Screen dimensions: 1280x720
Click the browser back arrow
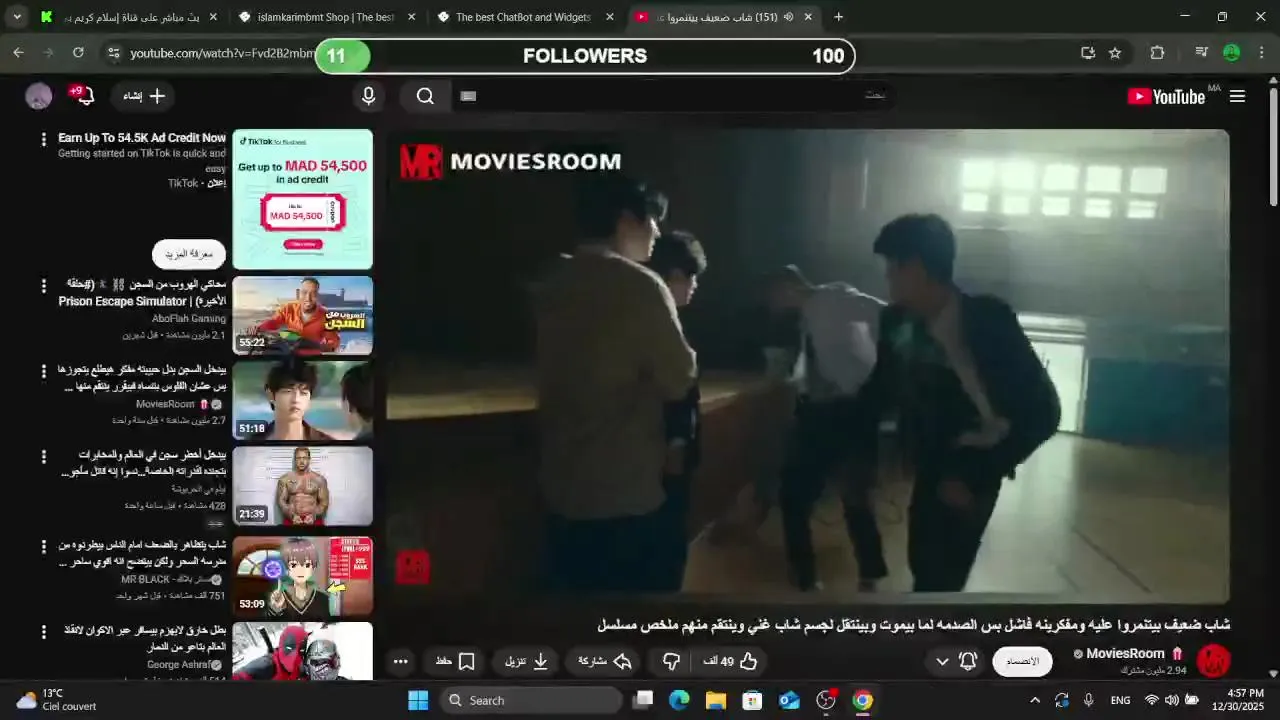(19, 53)
